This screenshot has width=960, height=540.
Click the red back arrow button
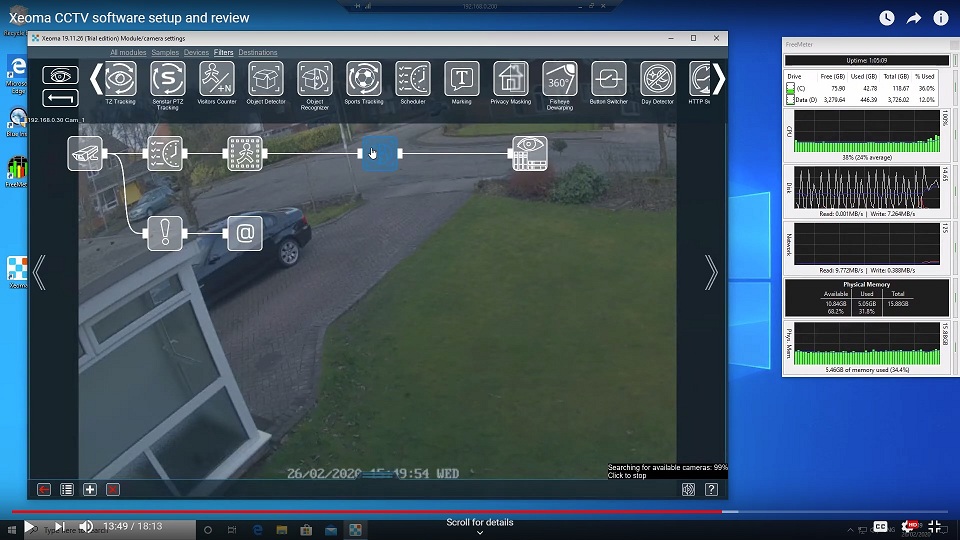click(44, 489)
